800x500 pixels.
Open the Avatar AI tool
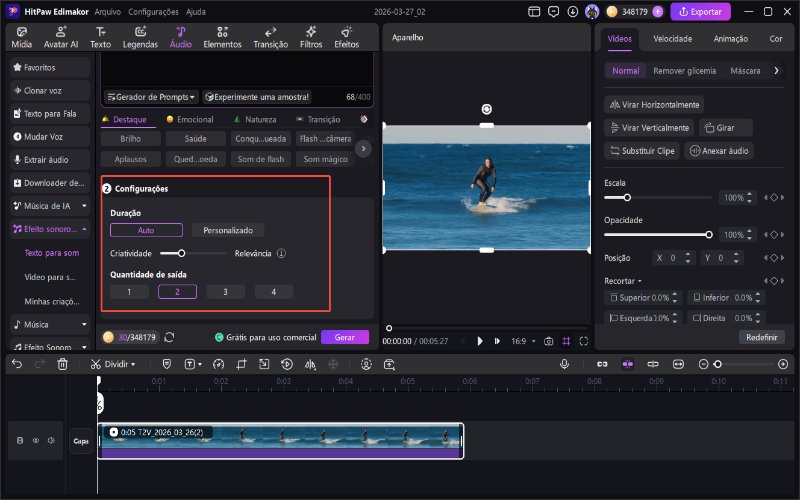(61, 38)
